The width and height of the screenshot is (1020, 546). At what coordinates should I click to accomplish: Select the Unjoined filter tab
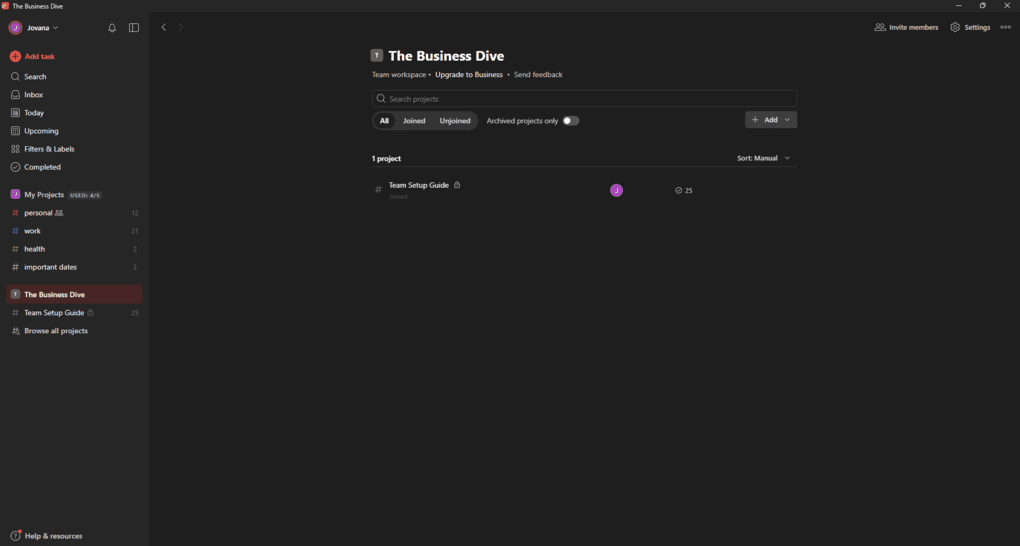455,121
